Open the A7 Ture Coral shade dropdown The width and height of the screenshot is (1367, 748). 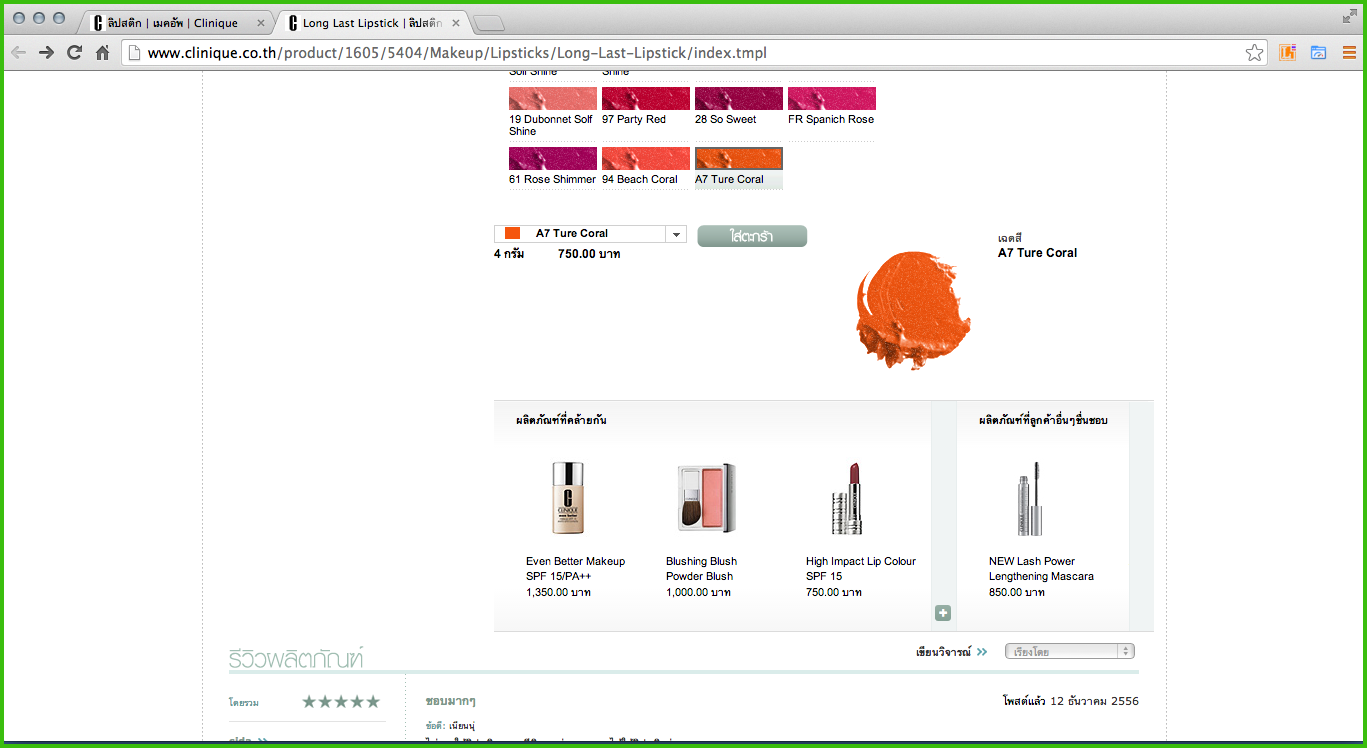tap(590, 234)
